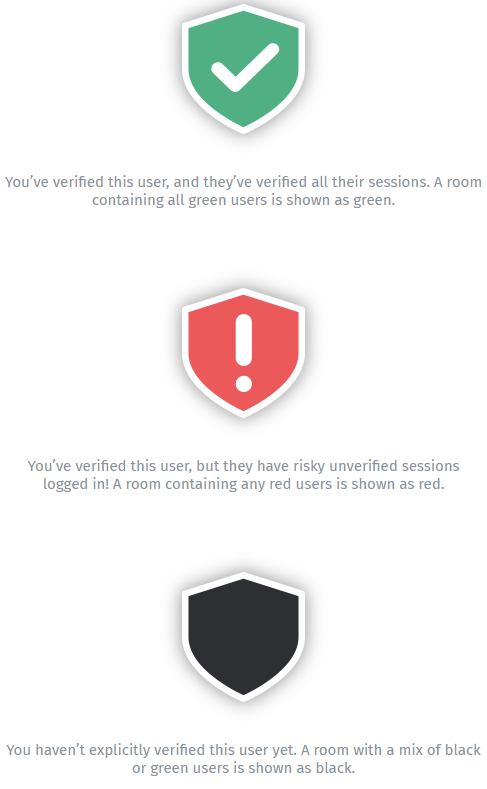The height and width of the screenshot is (789, 487).
Task: Click the line "containing all green users is shown as green."
Action: point(244,200)
